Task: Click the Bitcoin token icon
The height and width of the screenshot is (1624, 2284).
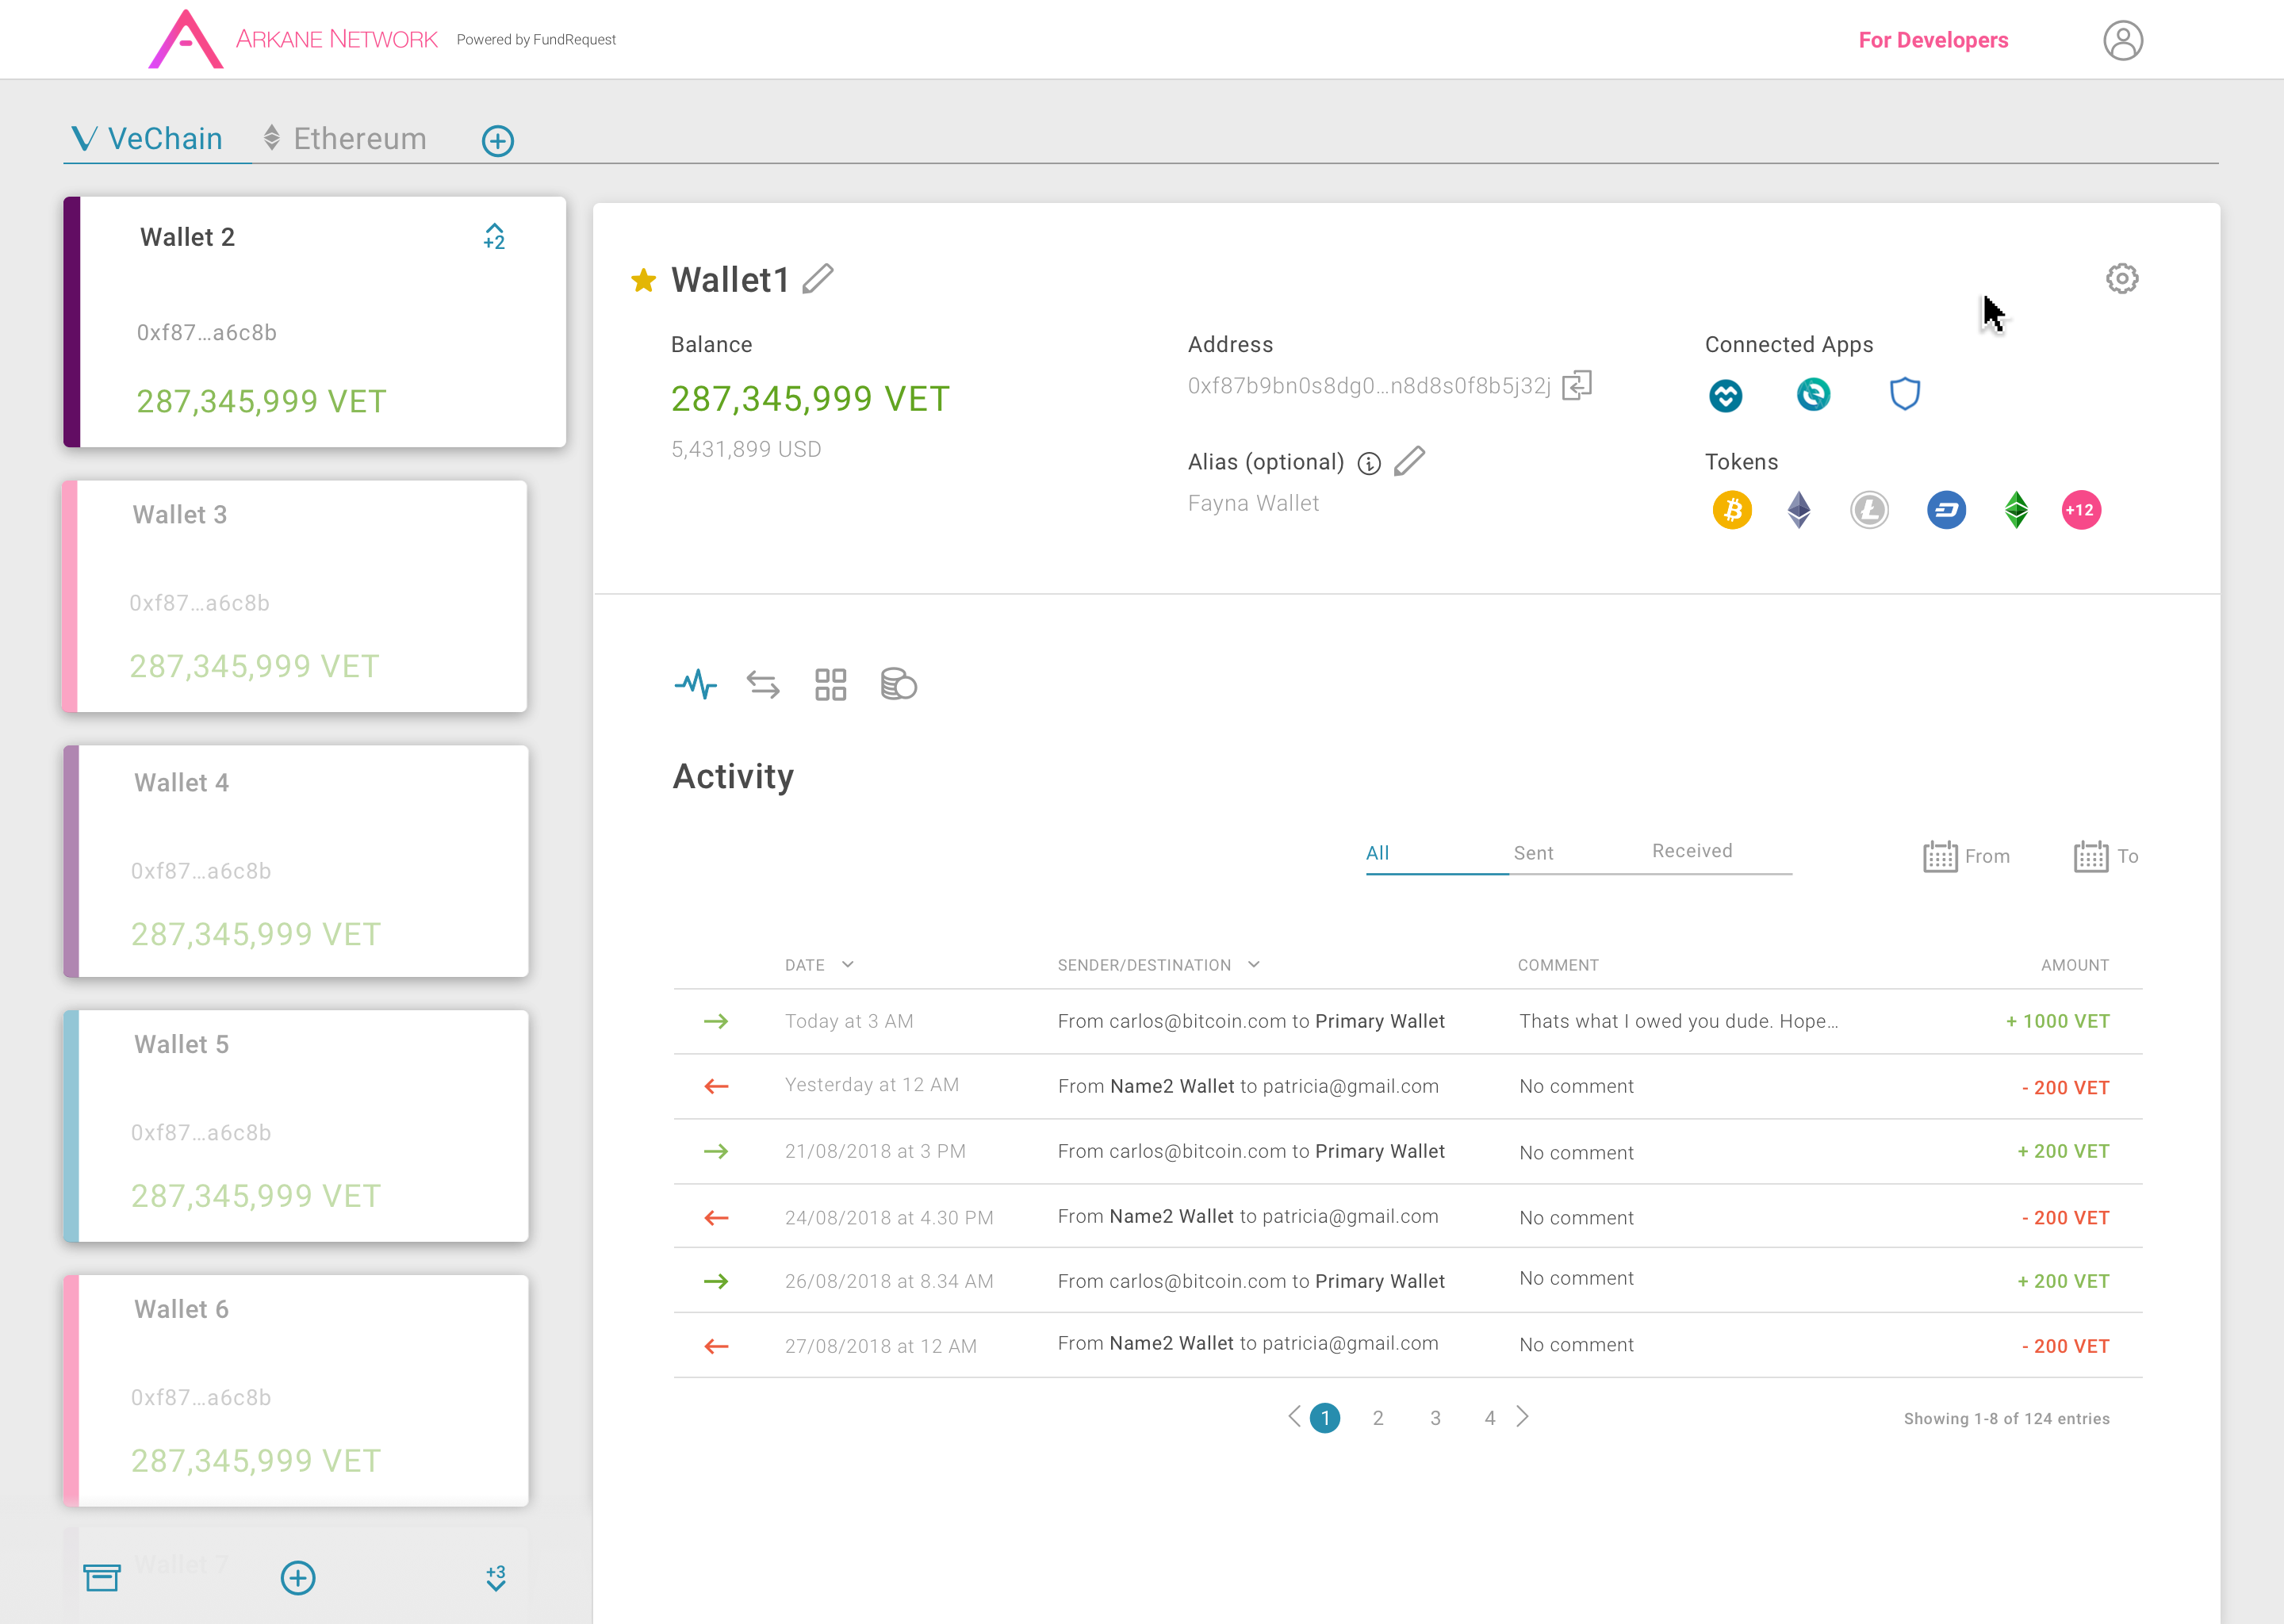Action: click(1732, 510)
